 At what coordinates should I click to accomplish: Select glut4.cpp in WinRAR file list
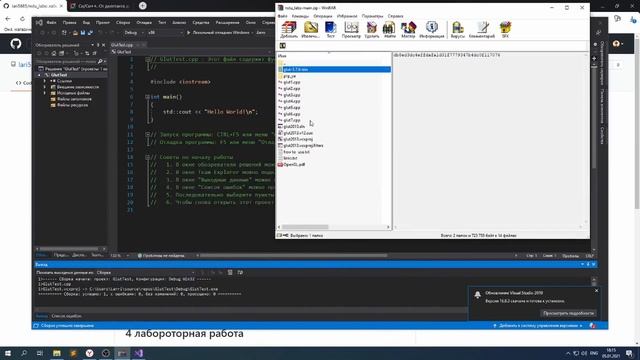(292, 101)
